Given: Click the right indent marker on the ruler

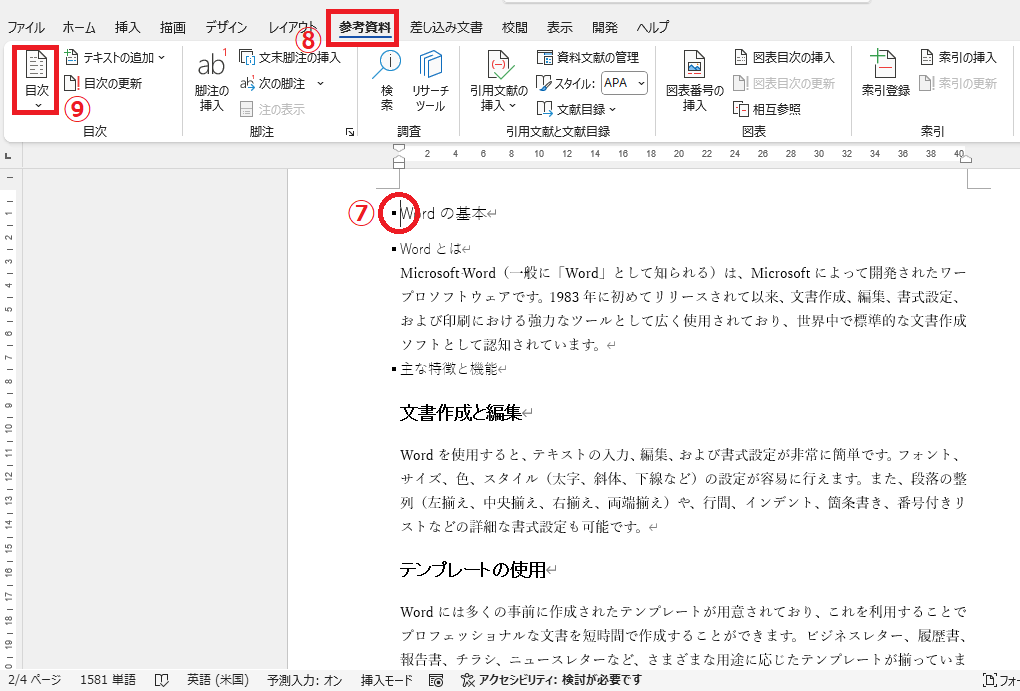Looking at the screenshot, I should (x=966, y=159).
